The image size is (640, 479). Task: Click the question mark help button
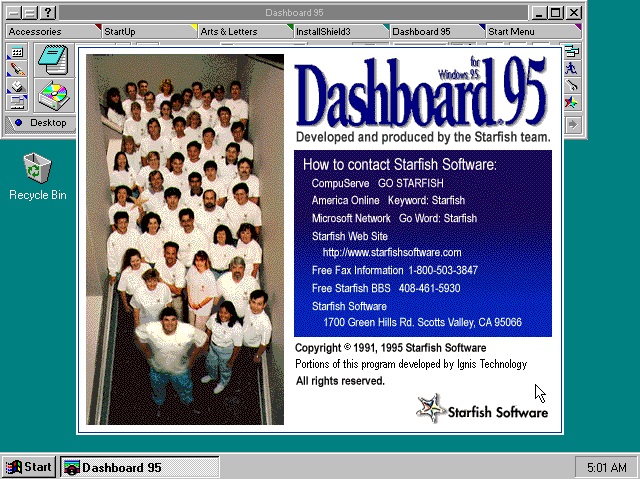(48, 13)
